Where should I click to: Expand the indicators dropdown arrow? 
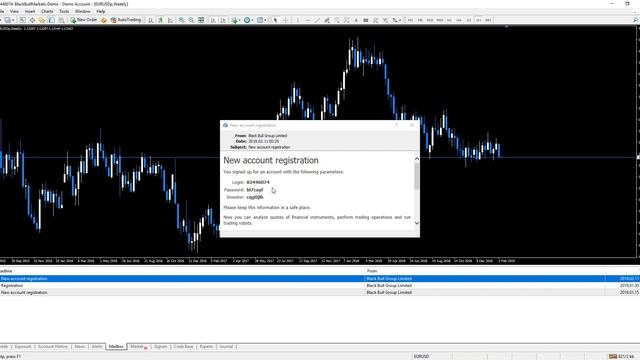[x=240, y=20]
